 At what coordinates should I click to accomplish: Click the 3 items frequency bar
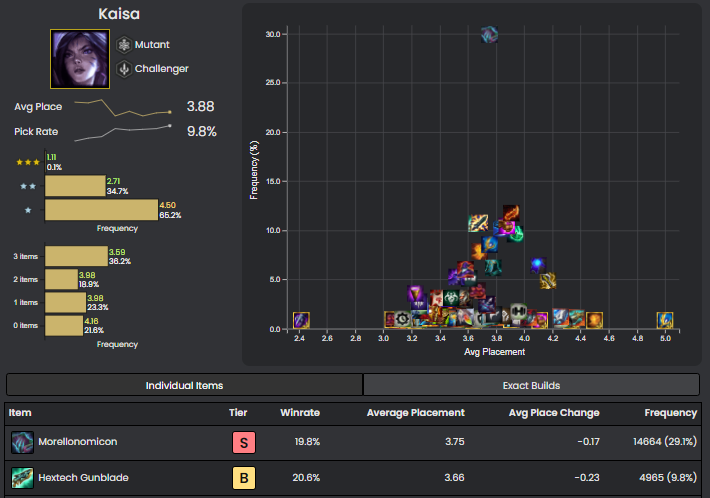tap(76, 257)
